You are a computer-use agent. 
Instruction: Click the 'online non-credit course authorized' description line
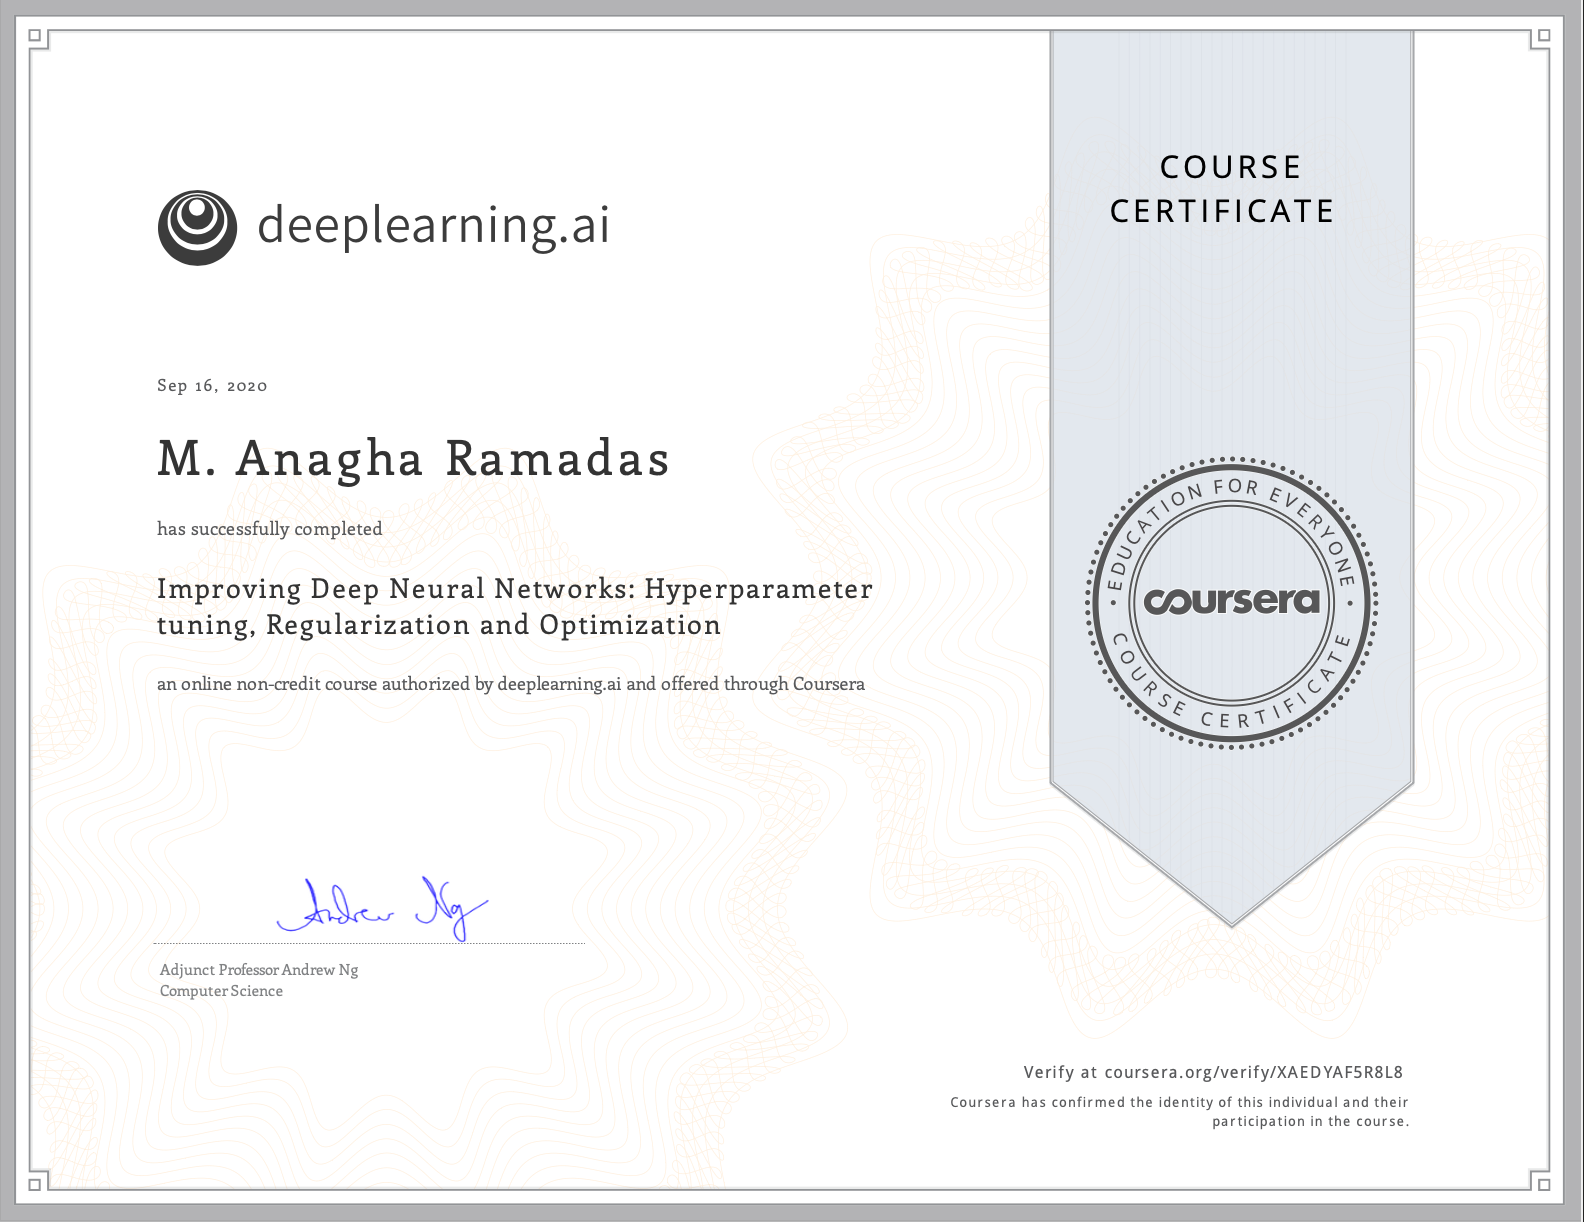(511, 684)
